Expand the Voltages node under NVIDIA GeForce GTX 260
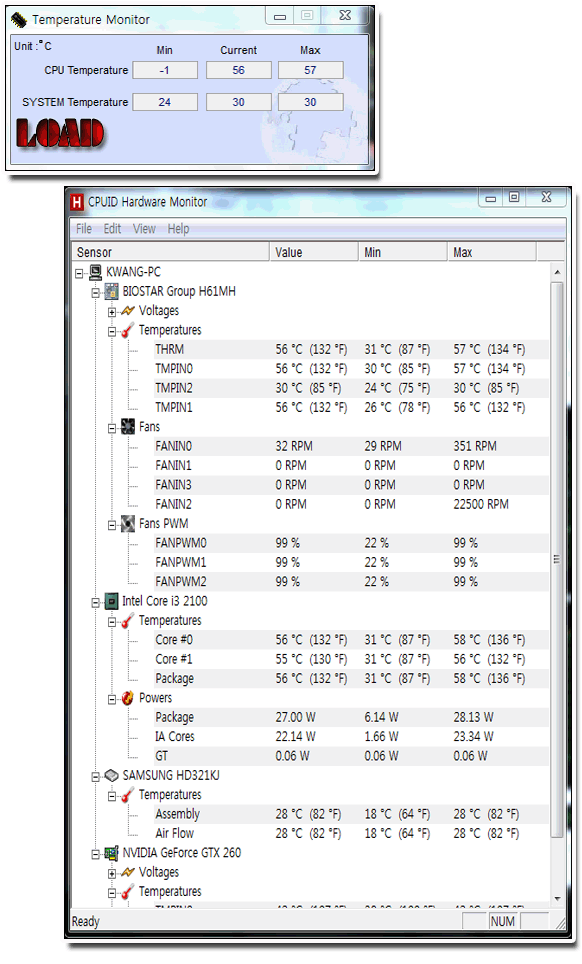 pos(112,874)
